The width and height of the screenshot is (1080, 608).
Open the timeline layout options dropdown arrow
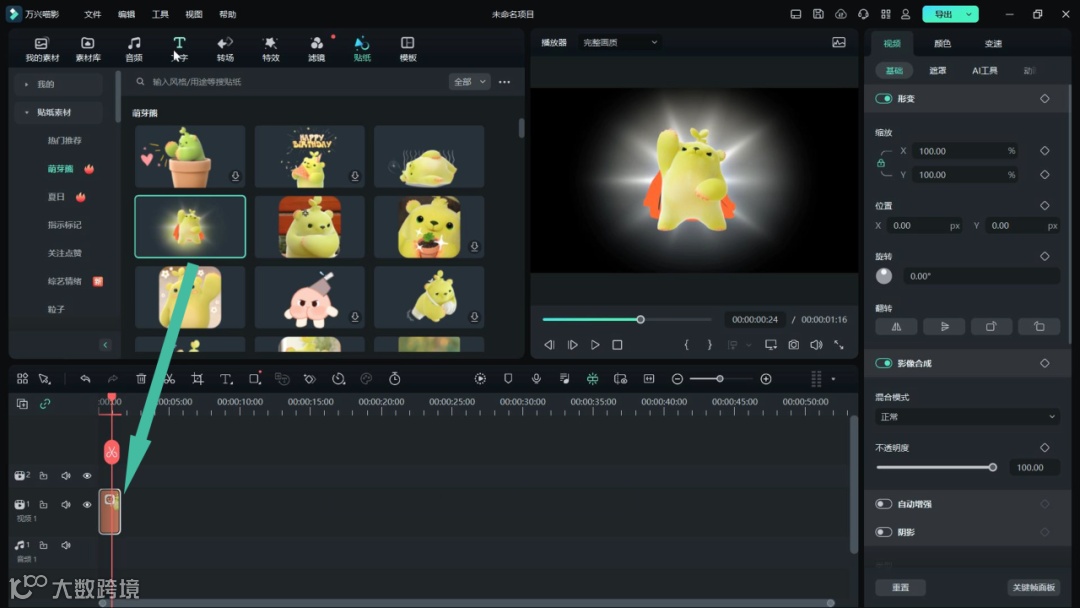click(x=833, y=379)
